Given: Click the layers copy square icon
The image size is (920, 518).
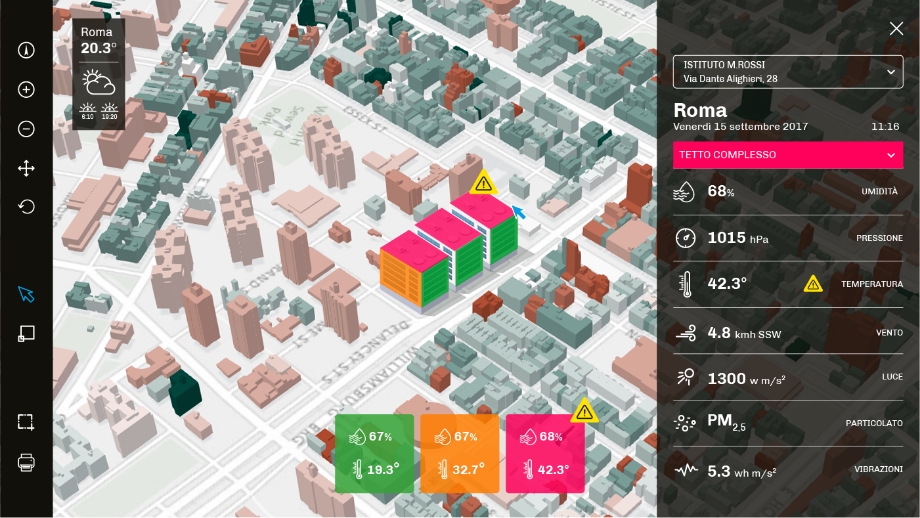Looking at the screenshot, I should (x=26, y=334).
